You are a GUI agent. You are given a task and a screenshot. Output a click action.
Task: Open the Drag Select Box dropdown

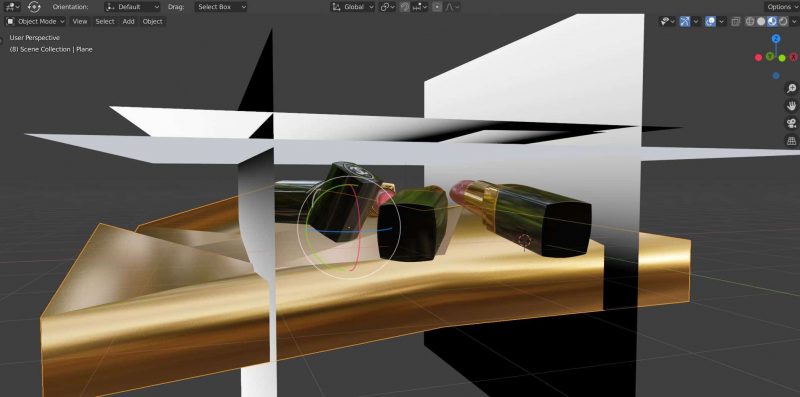tap(221, 7)
